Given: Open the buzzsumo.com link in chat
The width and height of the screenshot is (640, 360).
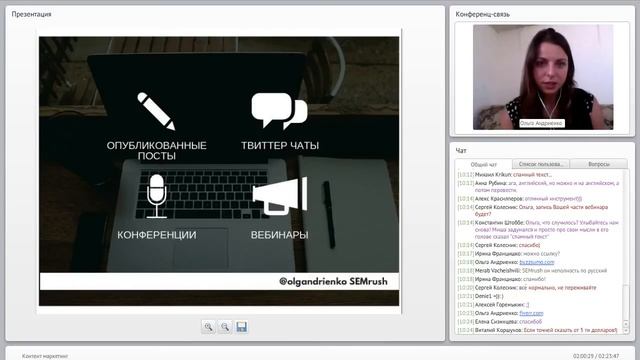Looking at the screenshot, I should point(537,262).
